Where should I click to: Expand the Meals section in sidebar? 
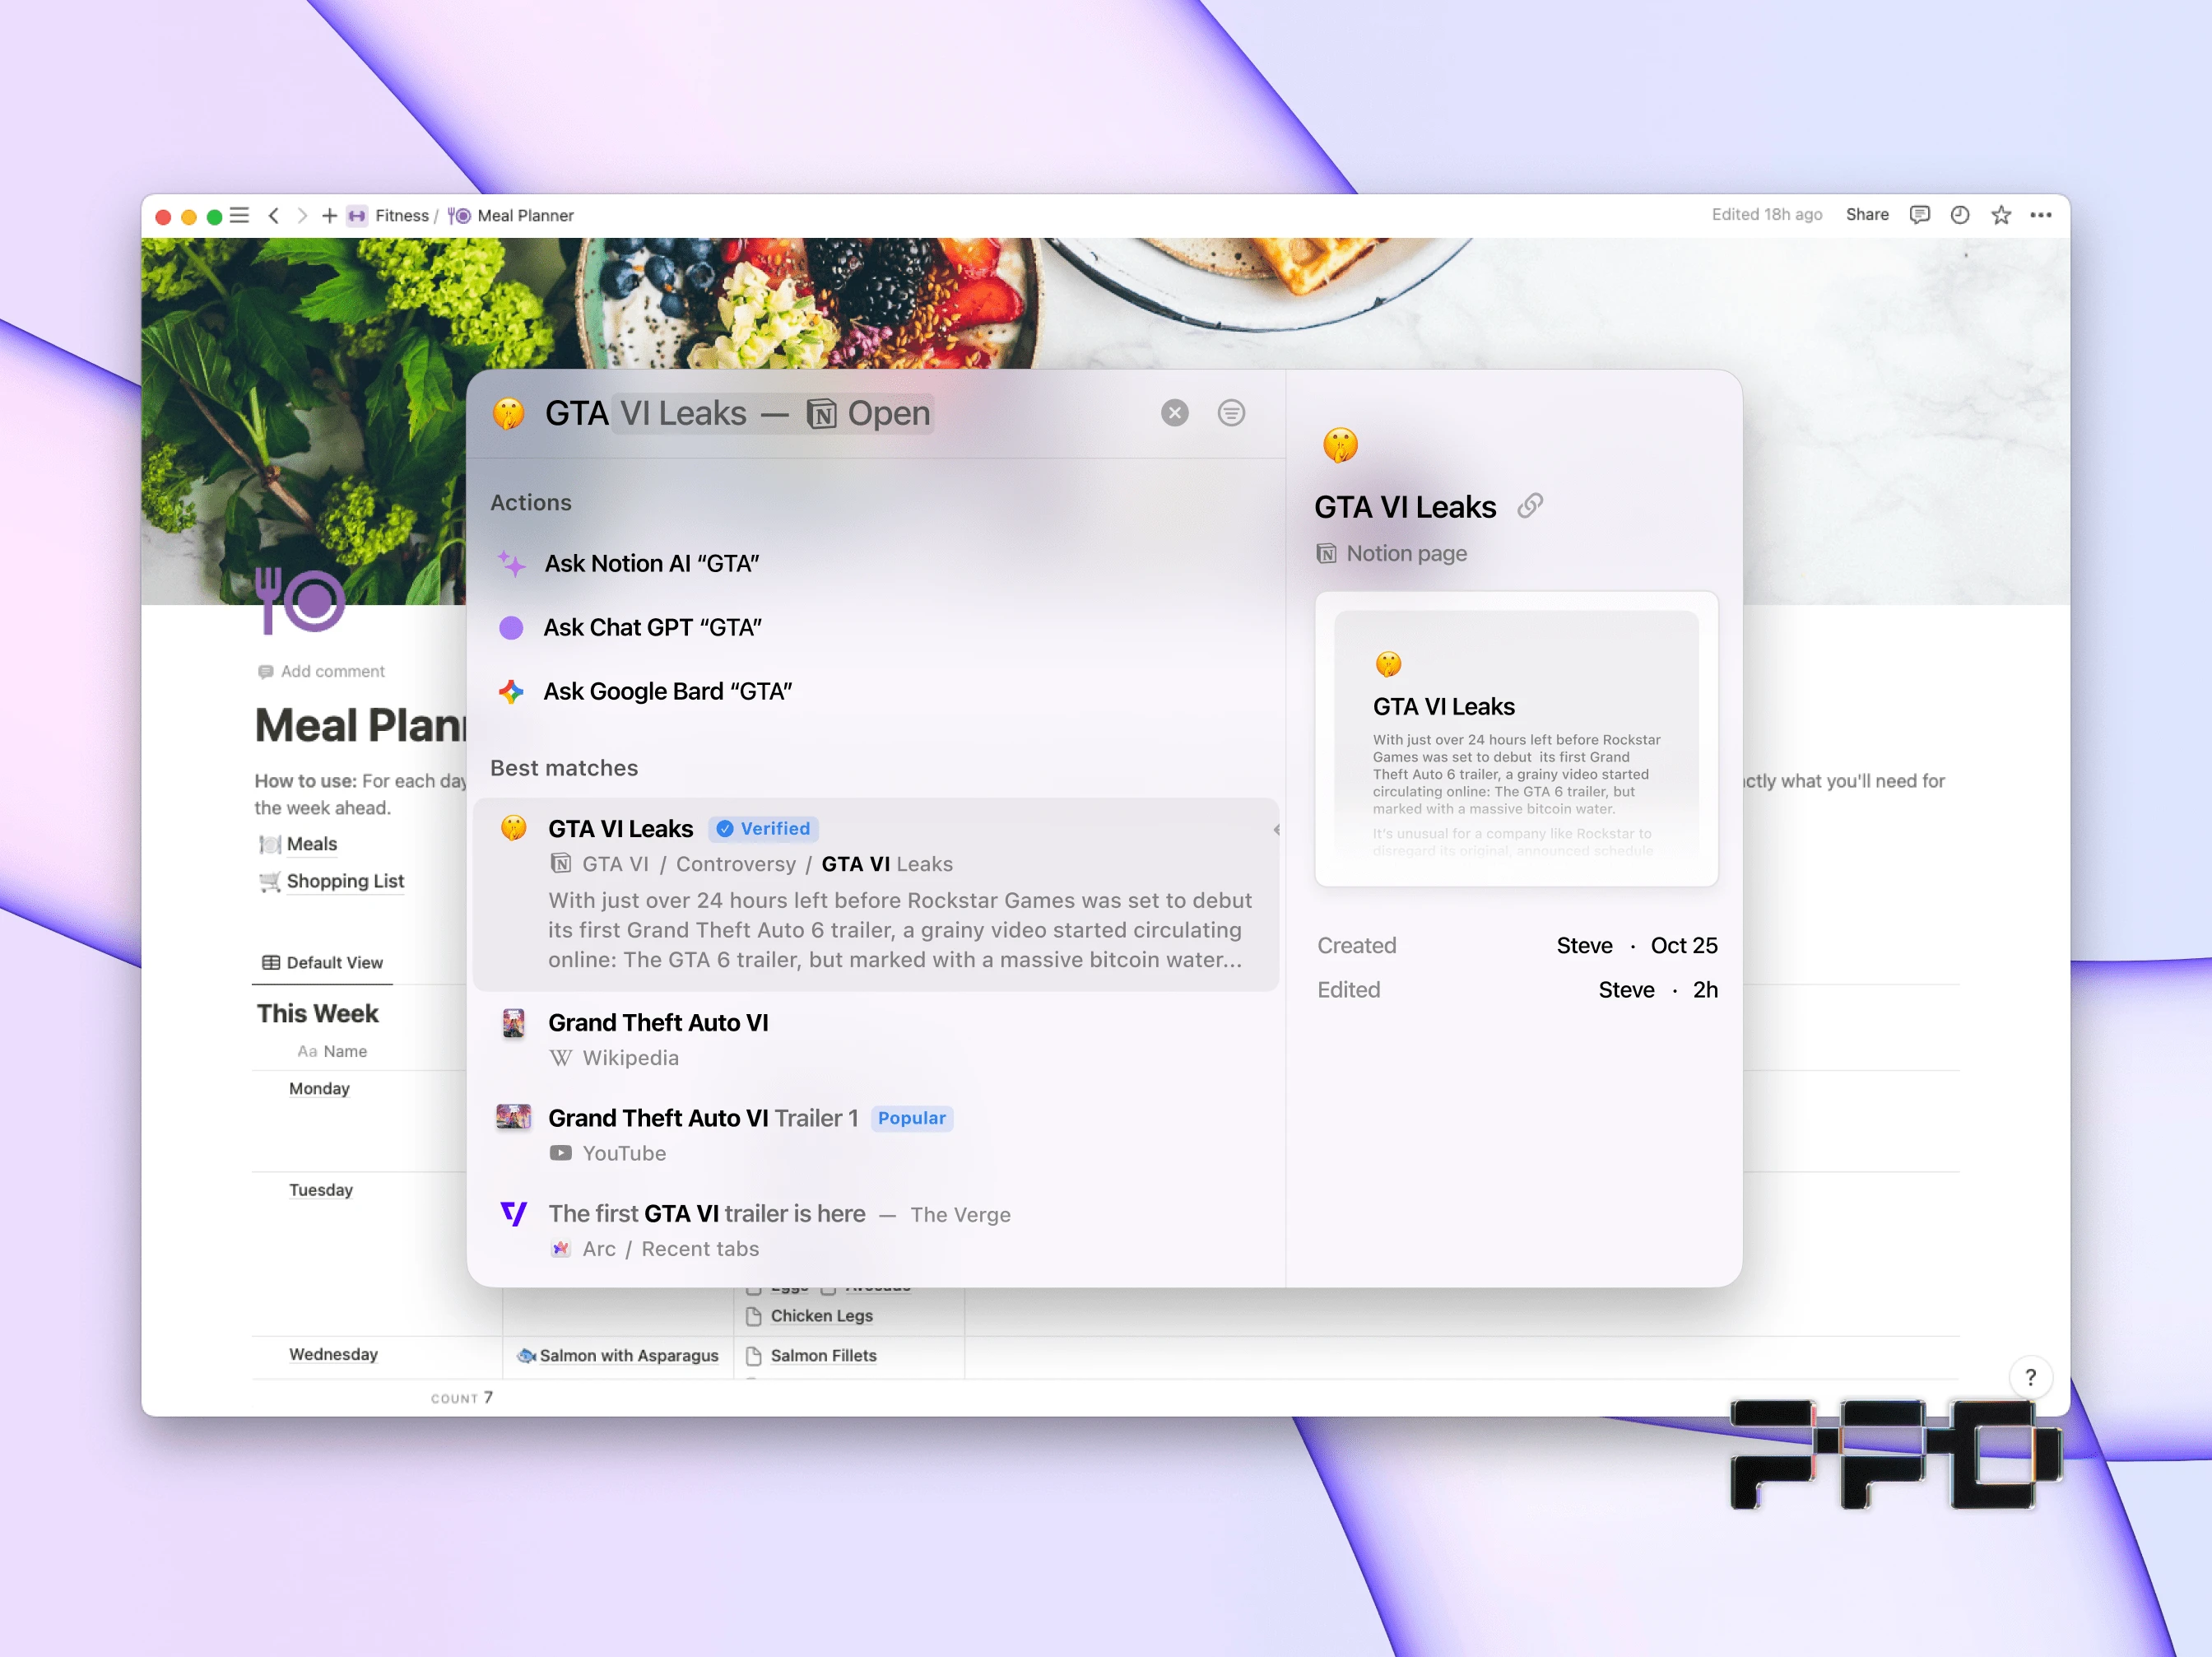coord(309,842)
